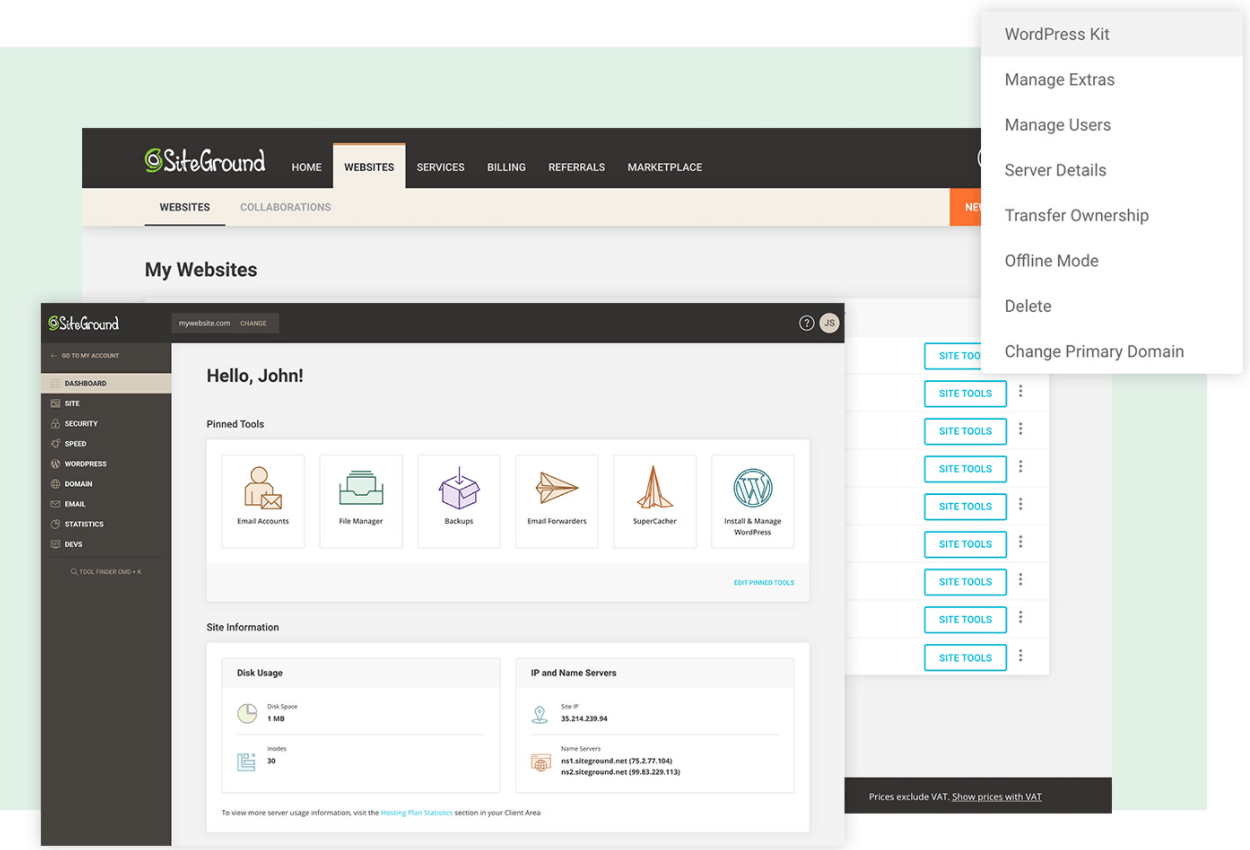Image resolution: width=1250 pixels, height=850 pixels.
Task: Open the Billing nav item
Action: 506,167
